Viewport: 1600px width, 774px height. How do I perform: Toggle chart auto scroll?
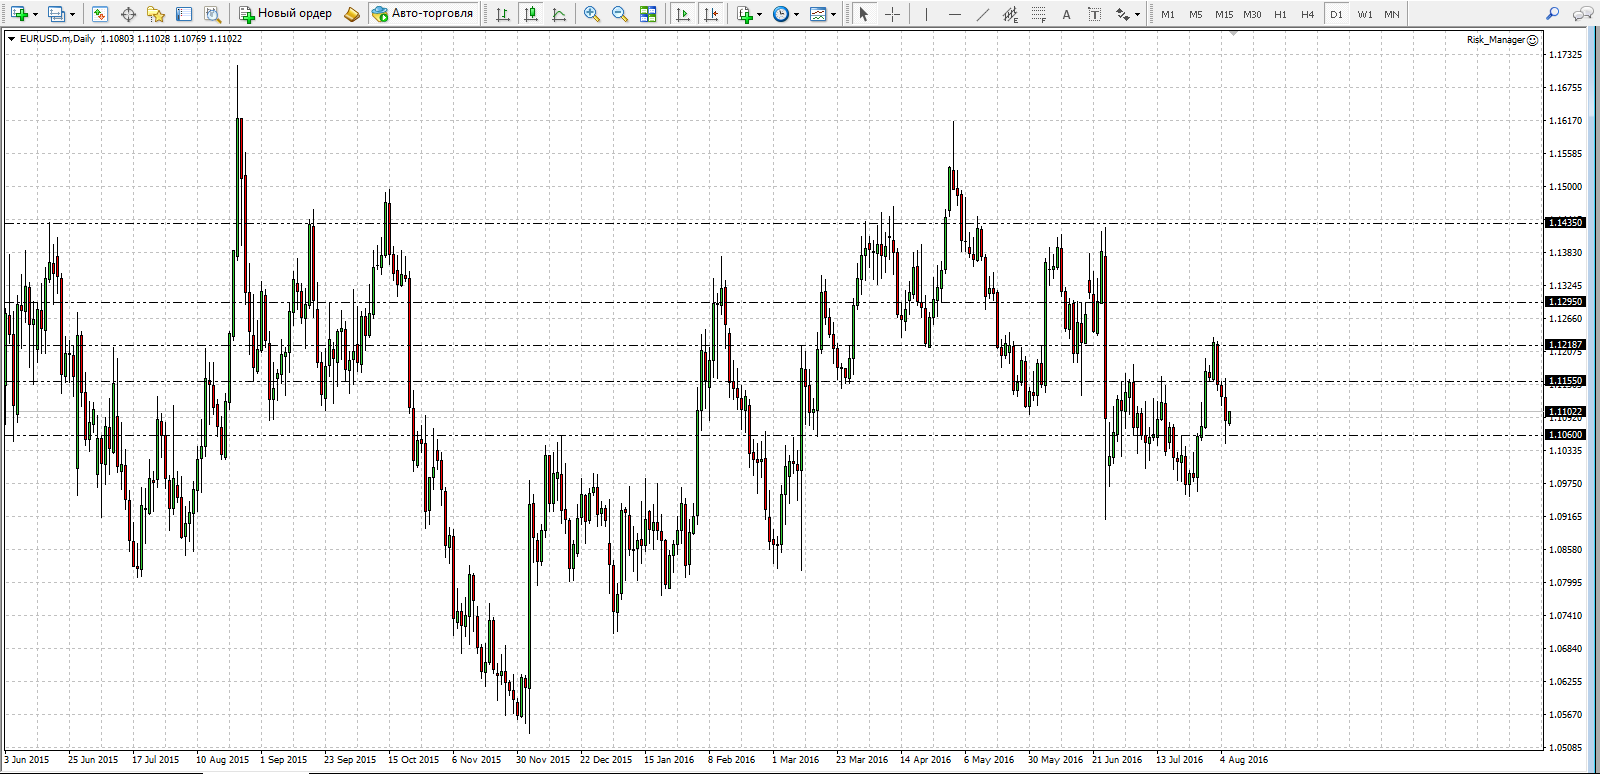click(683, 14)
